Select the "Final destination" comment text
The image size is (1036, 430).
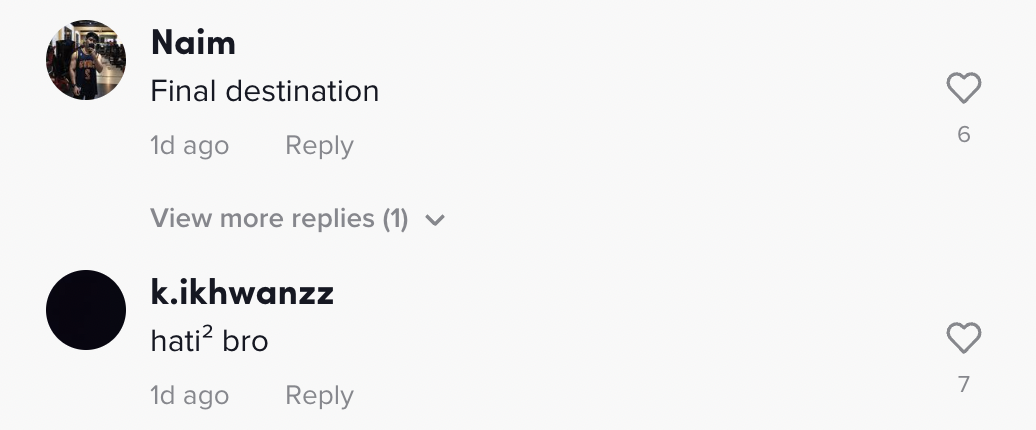coord(264,92)
